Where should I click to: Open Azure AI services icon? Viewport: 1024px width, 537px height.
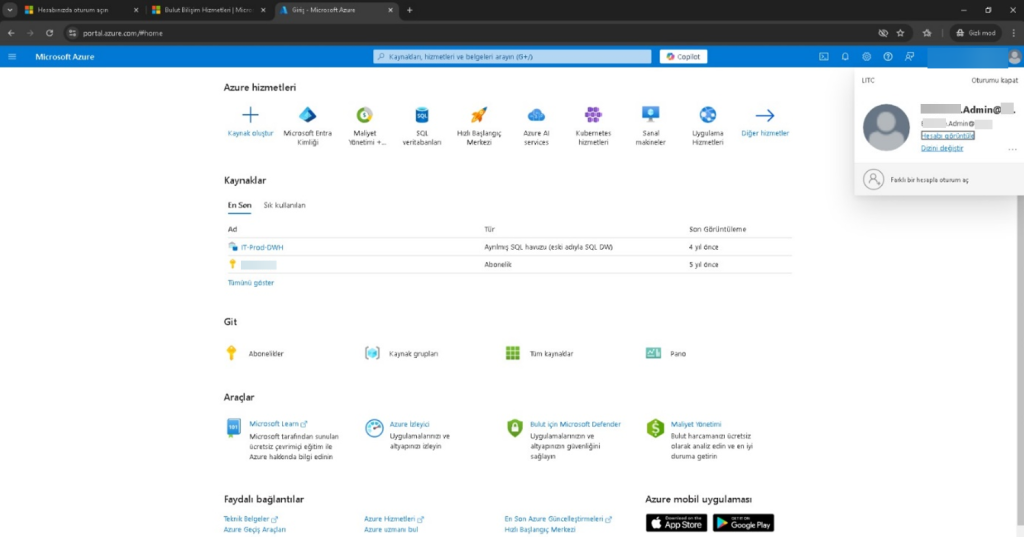[536, 115]
